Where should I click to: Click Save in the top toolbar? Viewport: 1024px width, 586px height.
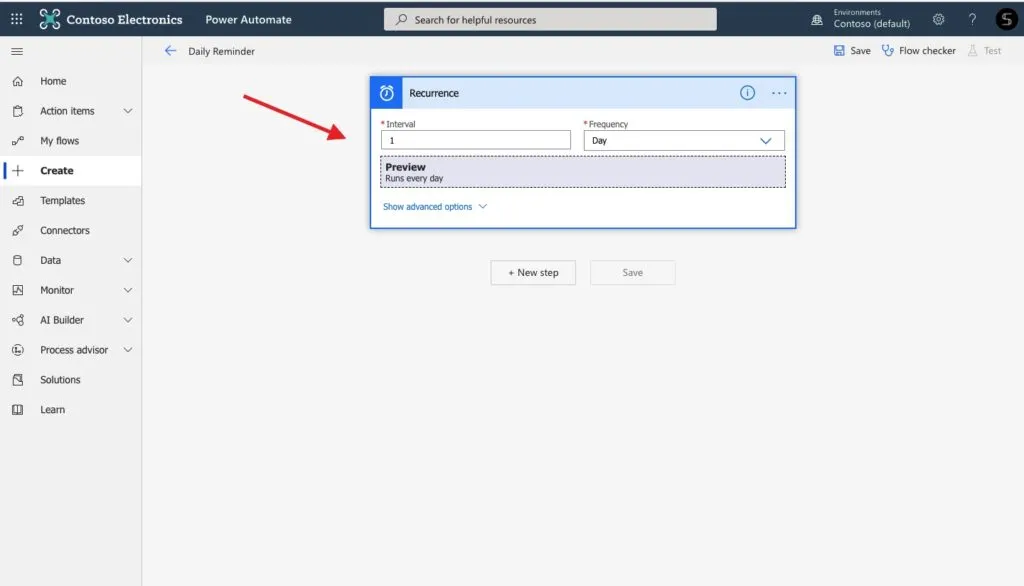(852, 50)
